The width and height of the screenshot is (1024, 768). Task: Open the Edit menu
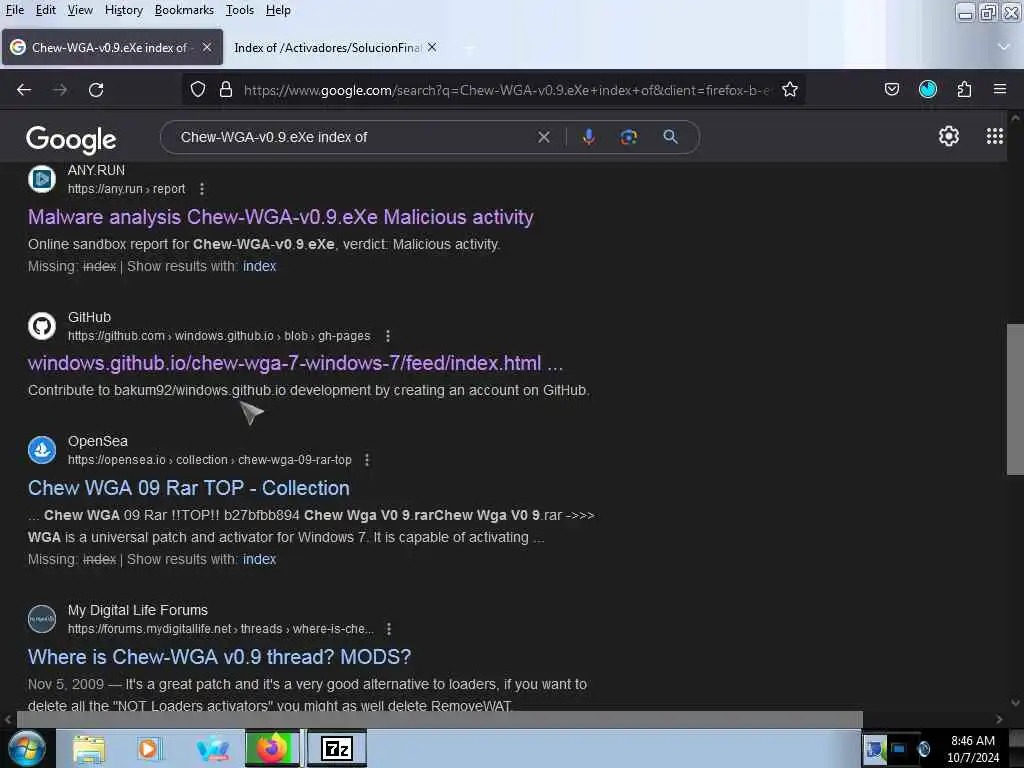(x=45, y=10)
